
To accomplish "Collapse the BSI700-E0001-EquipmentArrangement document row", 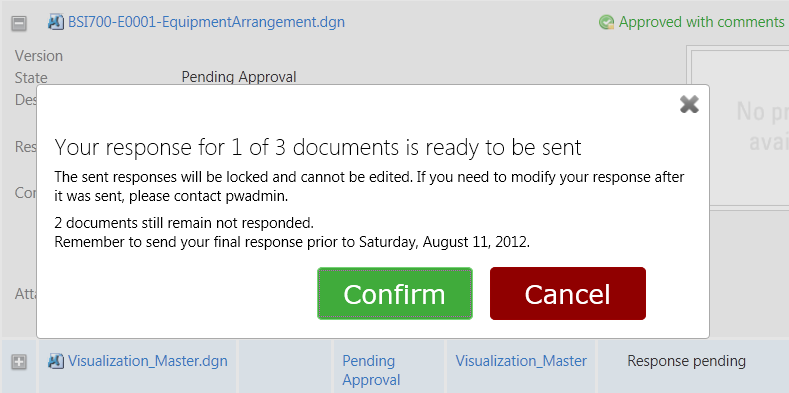I will coord(19,23).
